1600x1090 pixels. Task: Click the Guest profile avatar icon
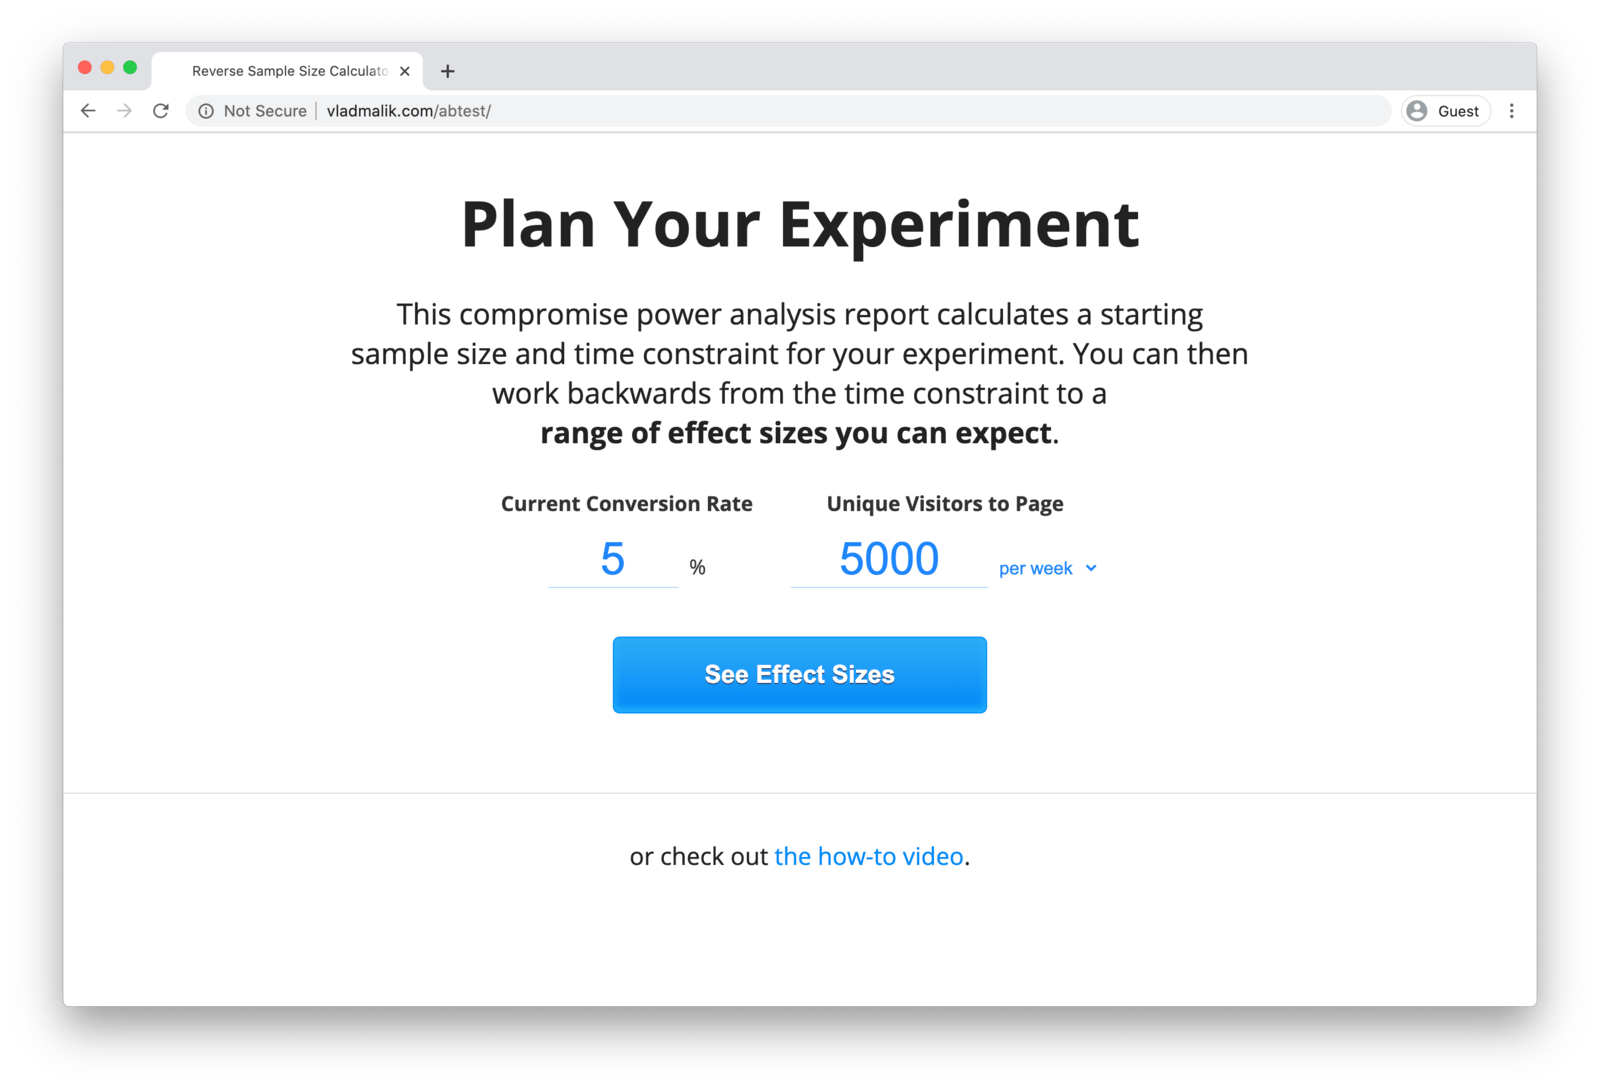pos(1417,111)
